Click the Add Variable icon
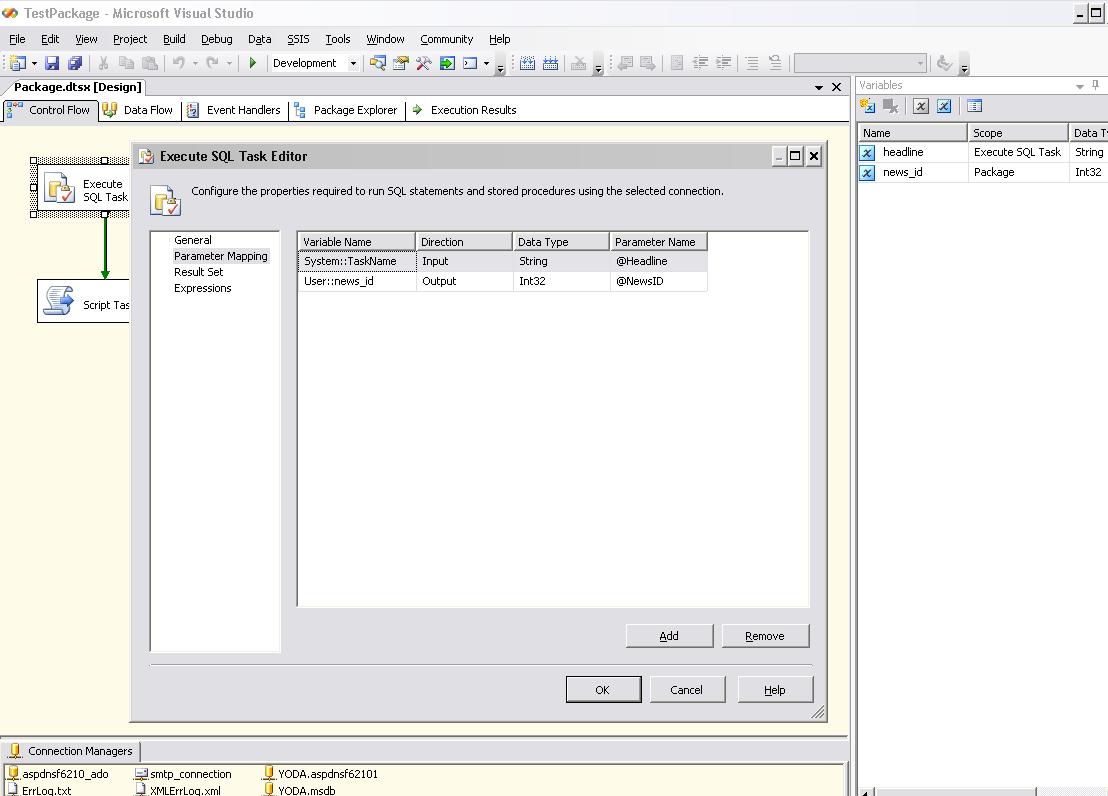The image size is (1108, 796). tap(868, 106)
